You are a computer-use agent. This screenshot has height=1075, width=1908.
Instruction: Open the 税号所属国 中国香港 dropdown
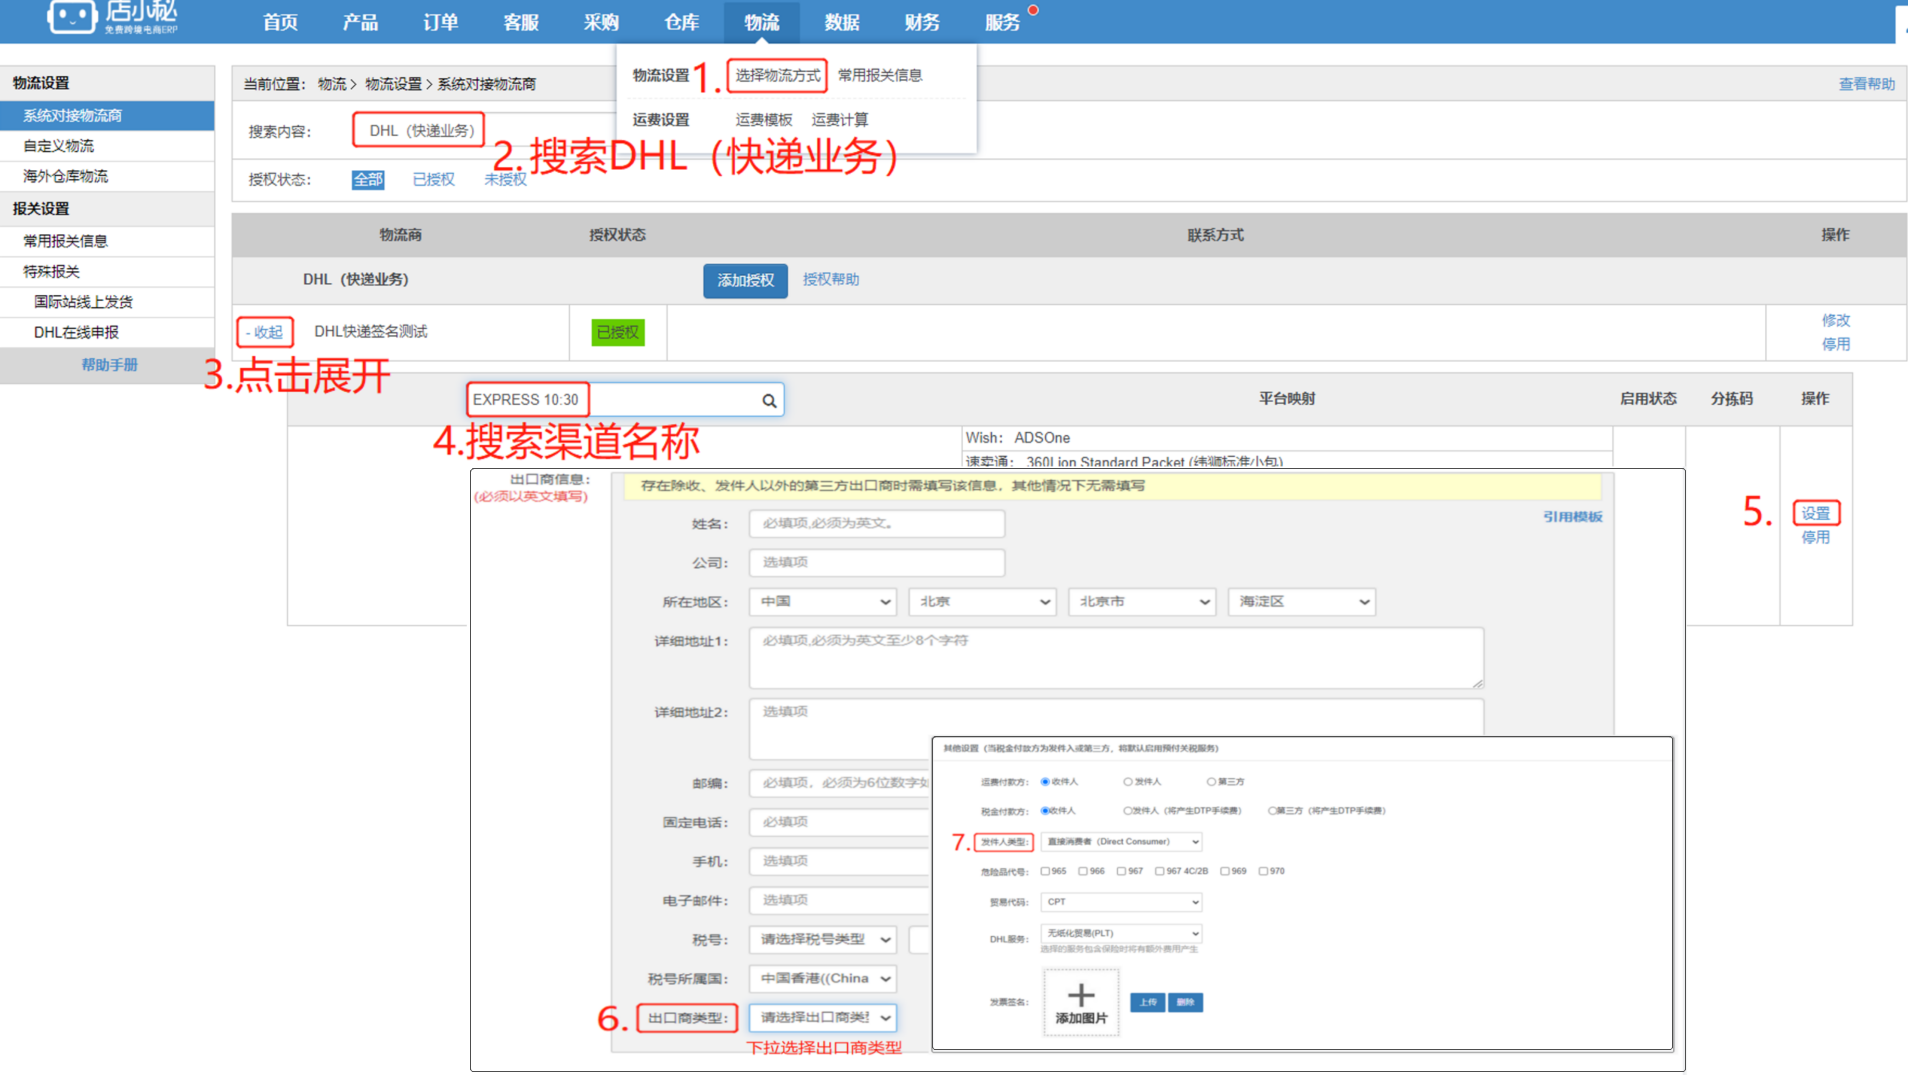(822, 978)
